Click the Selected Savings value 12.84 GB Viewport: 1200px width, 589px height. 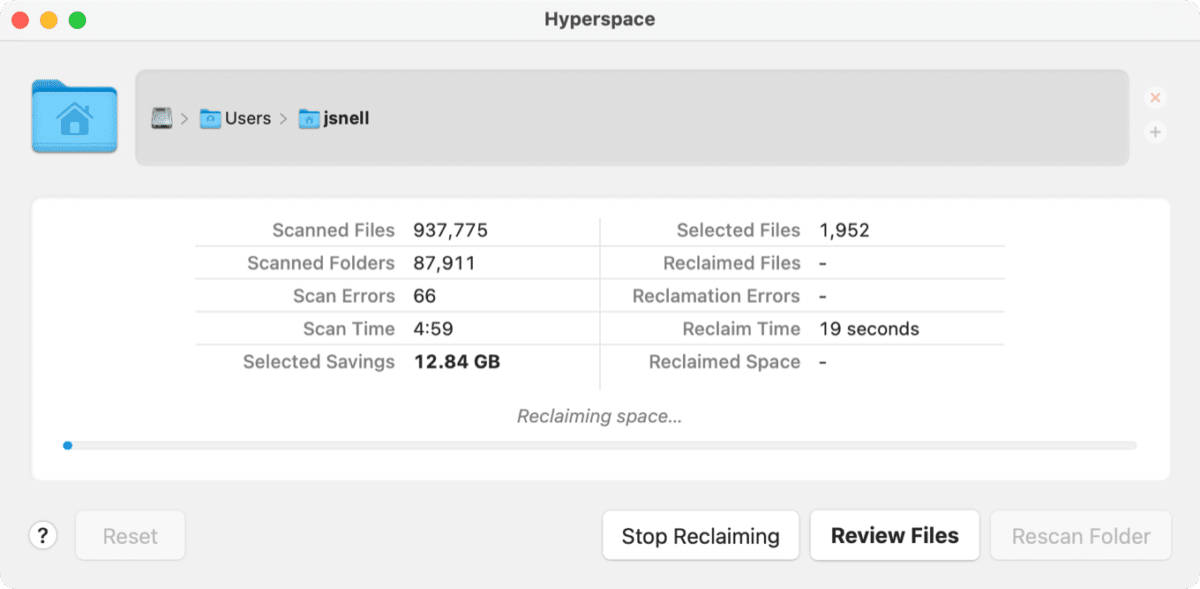[457, 363]
